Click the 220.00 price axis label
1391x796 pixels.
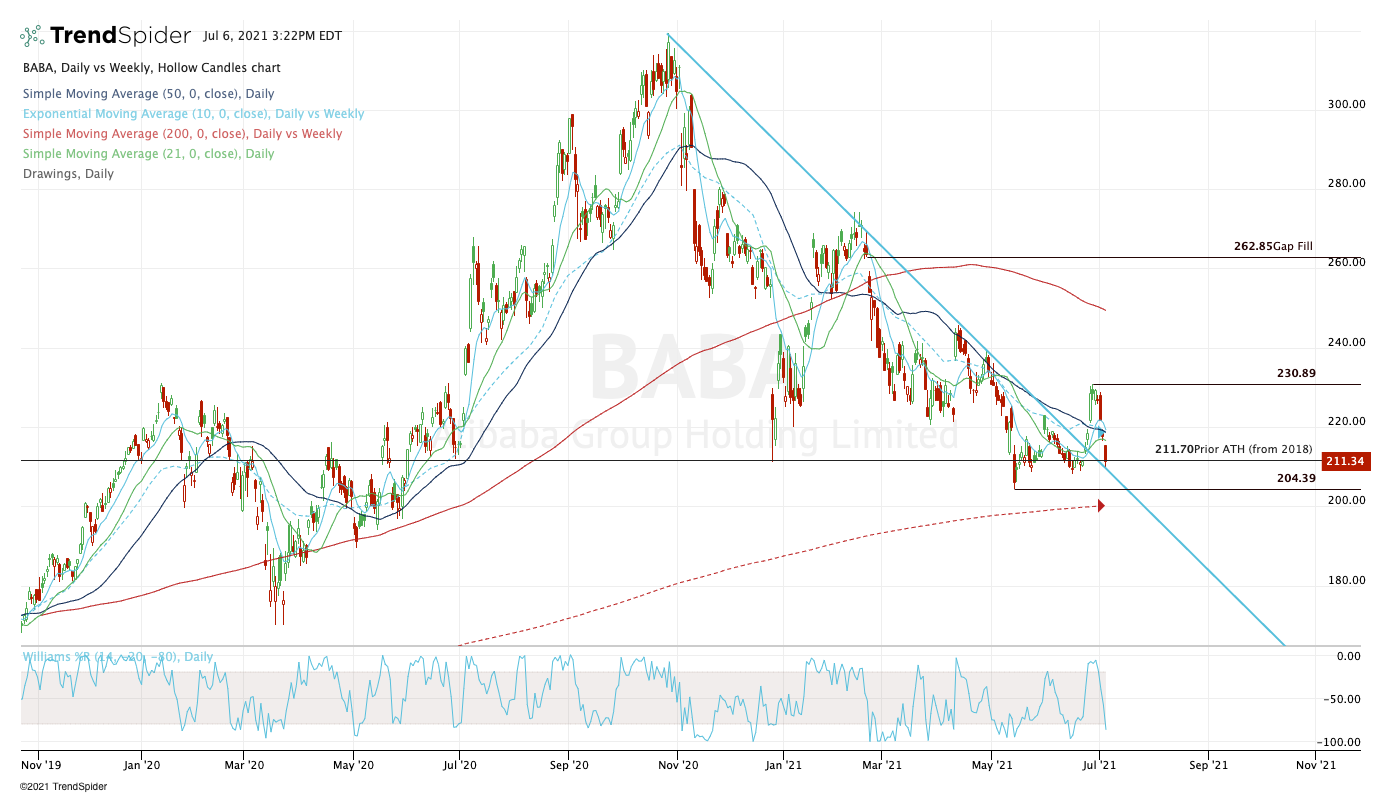pos(1345,421)
